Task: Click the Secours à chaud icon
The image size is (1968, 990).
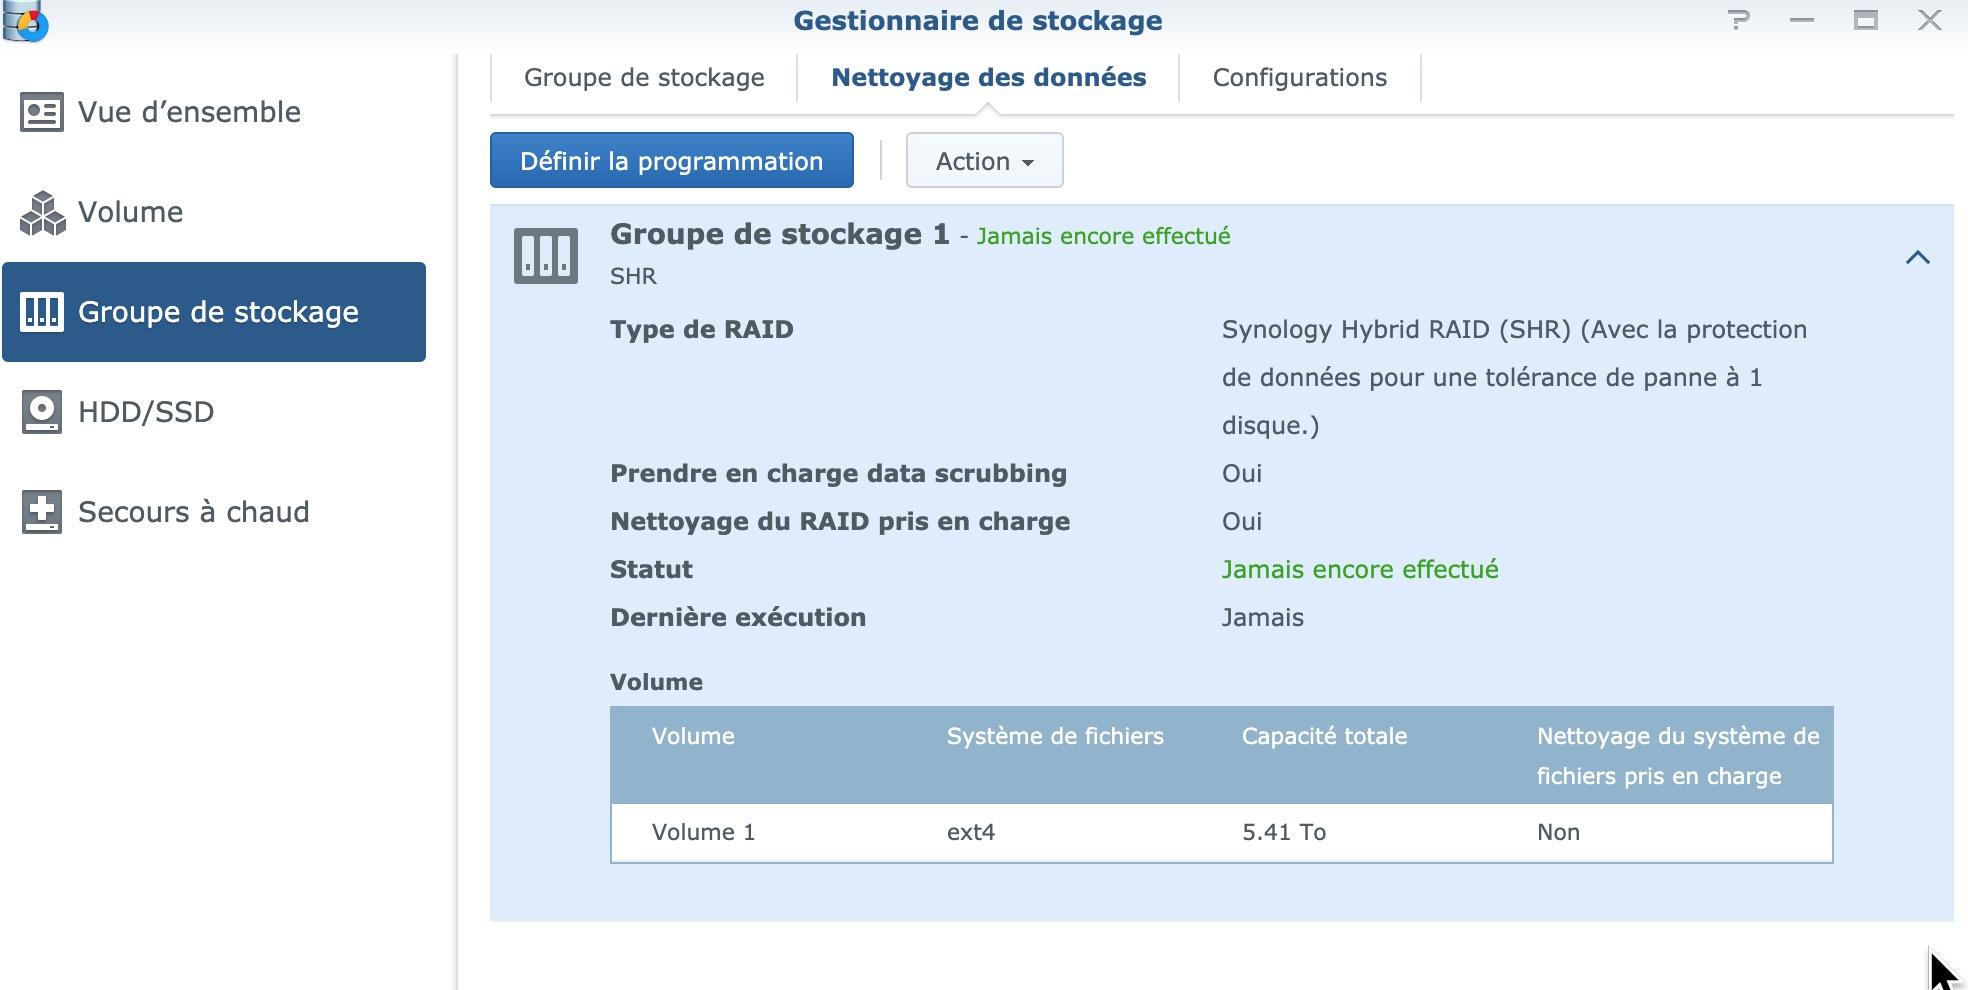Action: click(42, 512)
